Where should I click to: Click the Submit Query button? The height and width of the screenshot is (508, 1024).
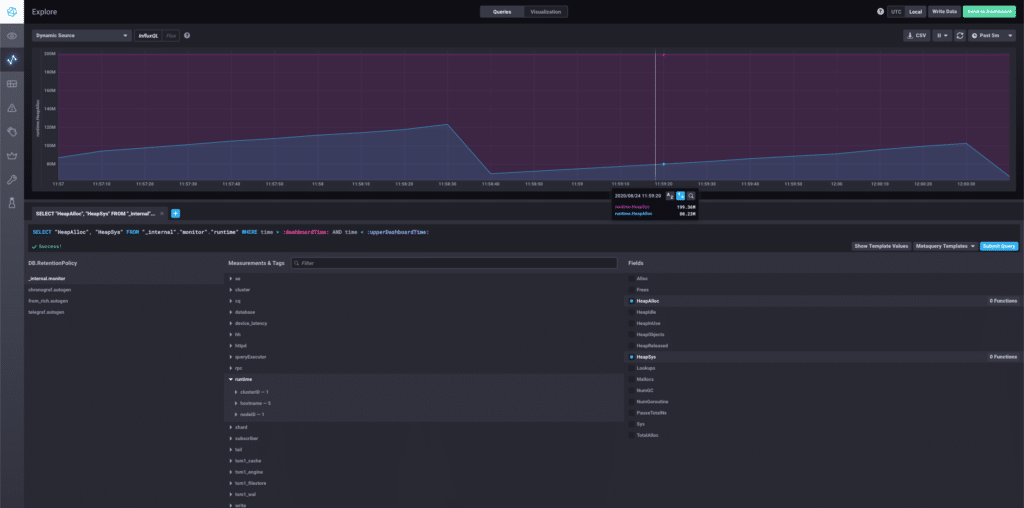[x=999, y=246]
